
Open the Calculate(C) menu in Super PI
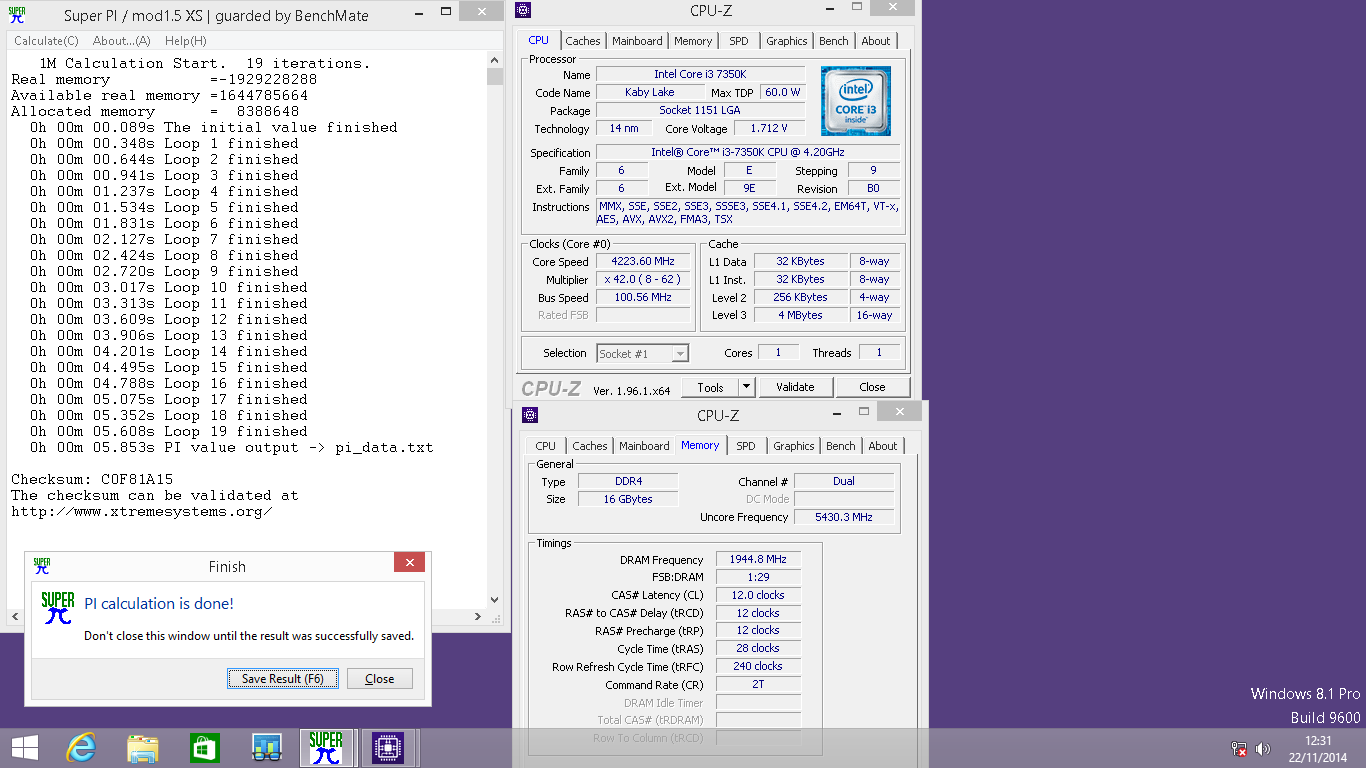46,41
